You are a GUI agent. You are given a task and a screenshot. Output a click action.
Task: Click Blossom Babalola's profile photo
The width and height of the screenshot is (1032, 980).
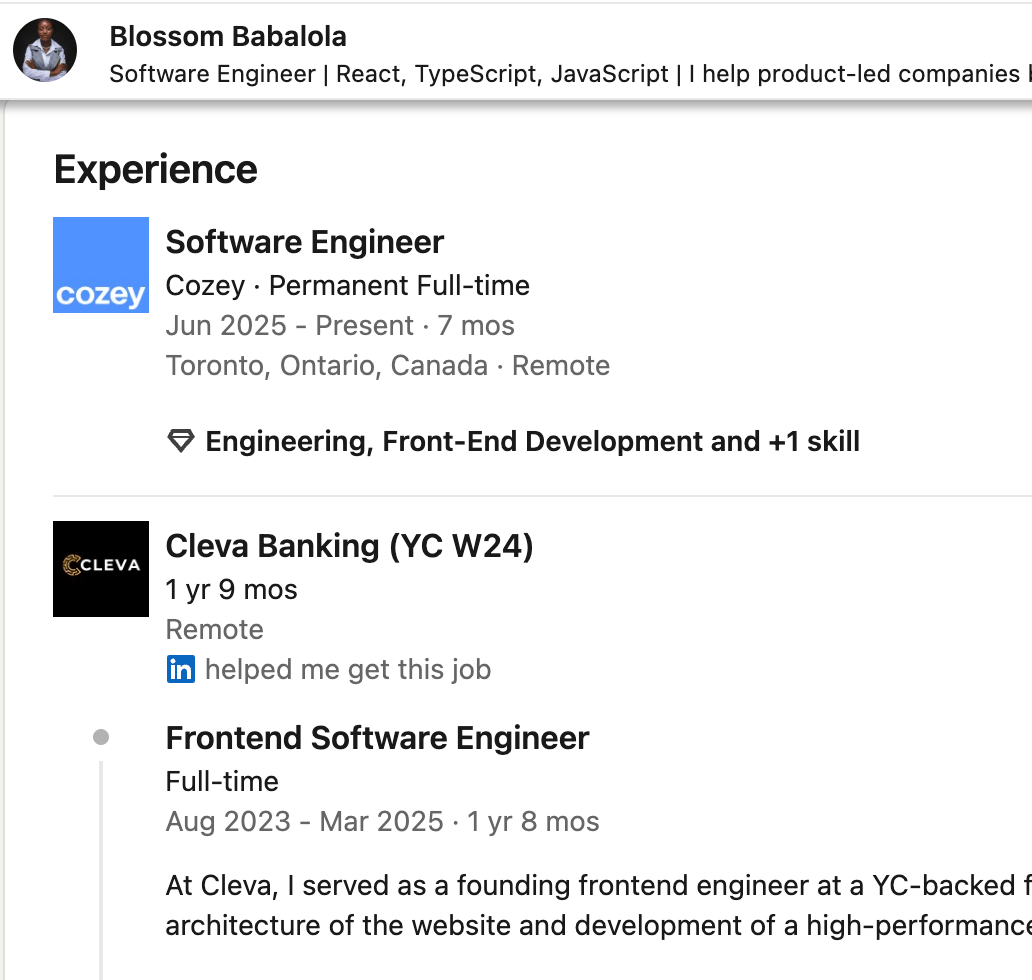click(x=45, y=50)
